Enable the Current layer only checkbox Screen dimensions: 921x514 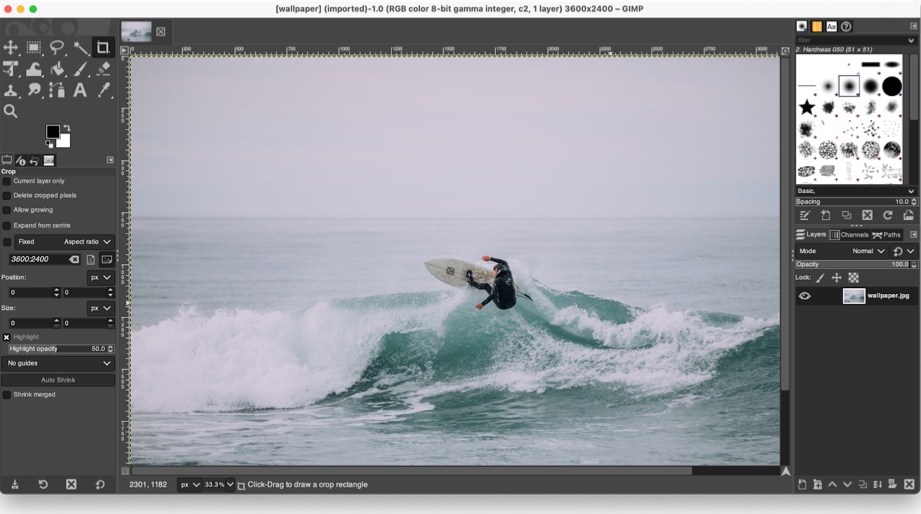[7, 181]
